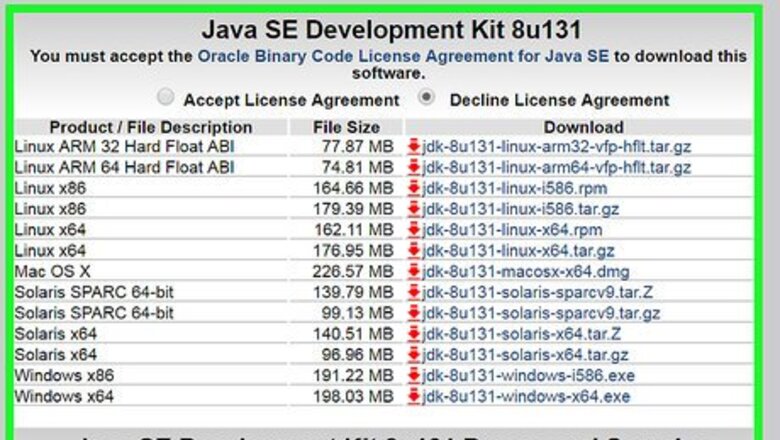The width and height of the screenshot is (780, 440).
Task: Download jdk-8u131-windows-i586.exe file
Action: [x=528, y=376]
